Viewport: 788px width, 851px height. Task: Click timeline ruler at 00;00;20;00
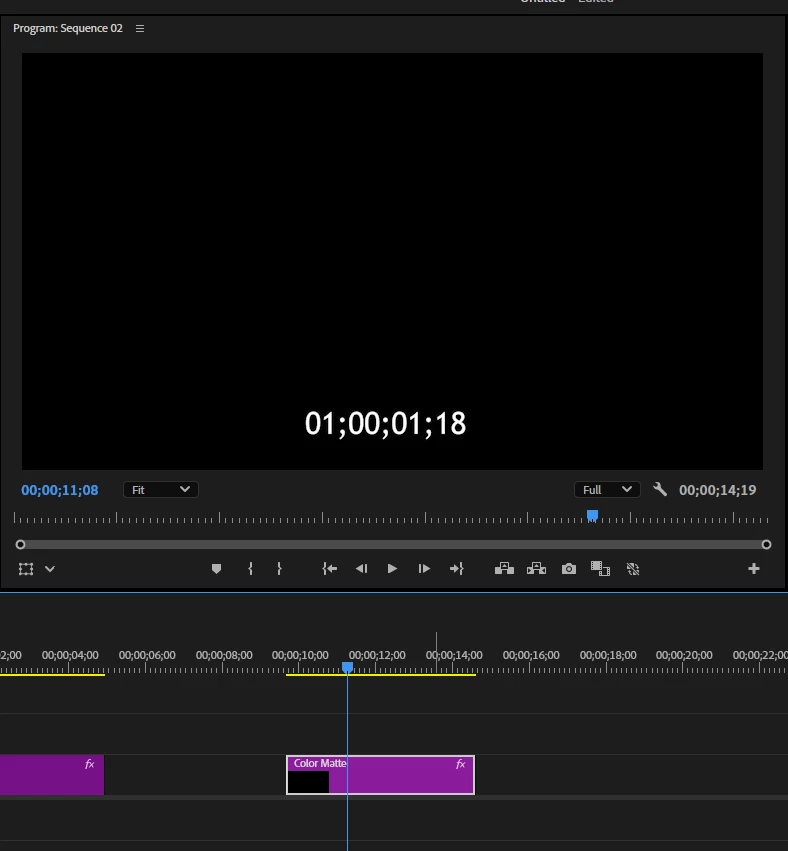[x=684, y=655]
